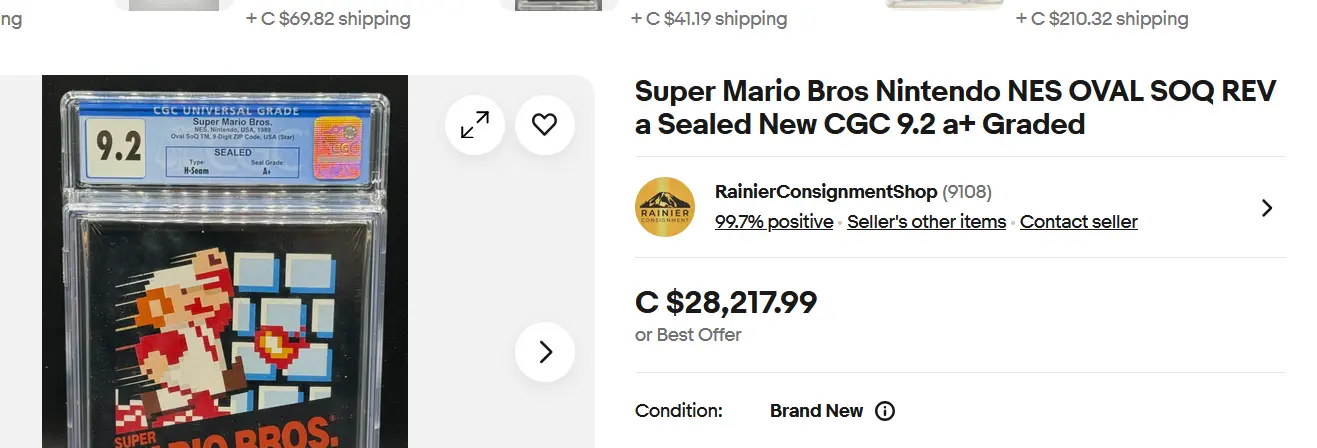
Task: Add this listing to watchlist with heart
Action: (x=544, y=125)
